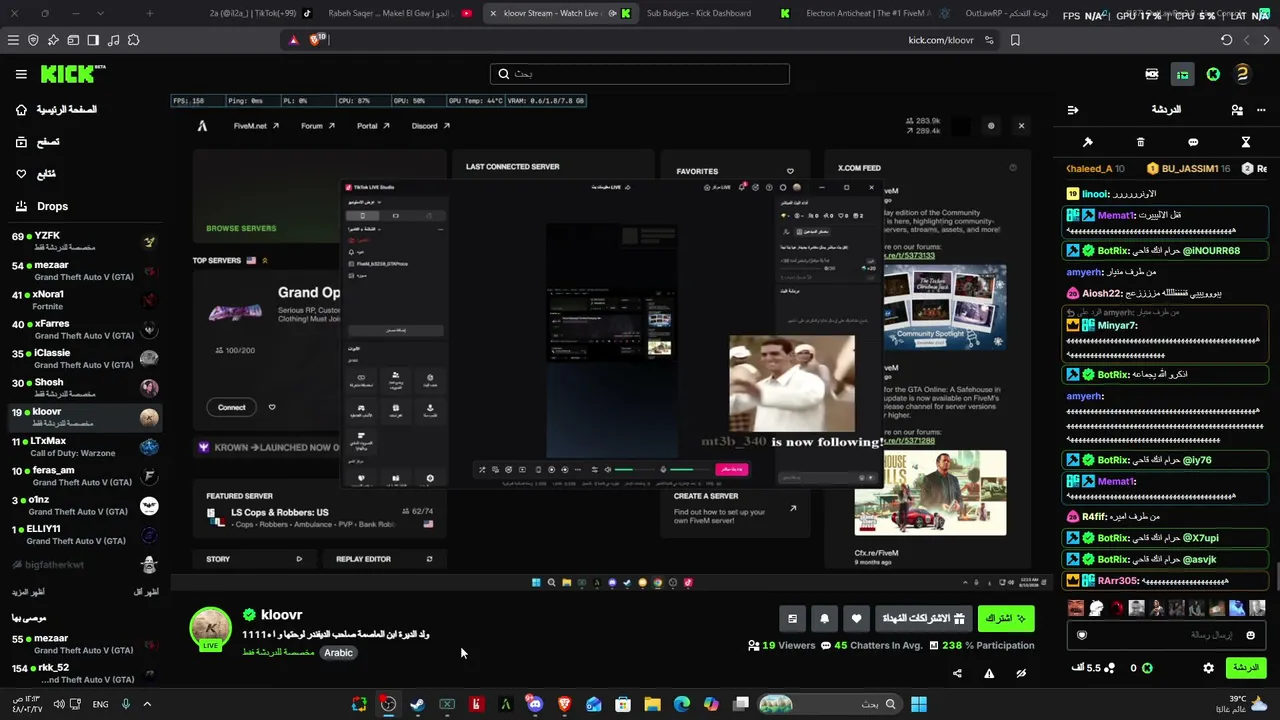Focus the chat message input field

click(1165, 635)
